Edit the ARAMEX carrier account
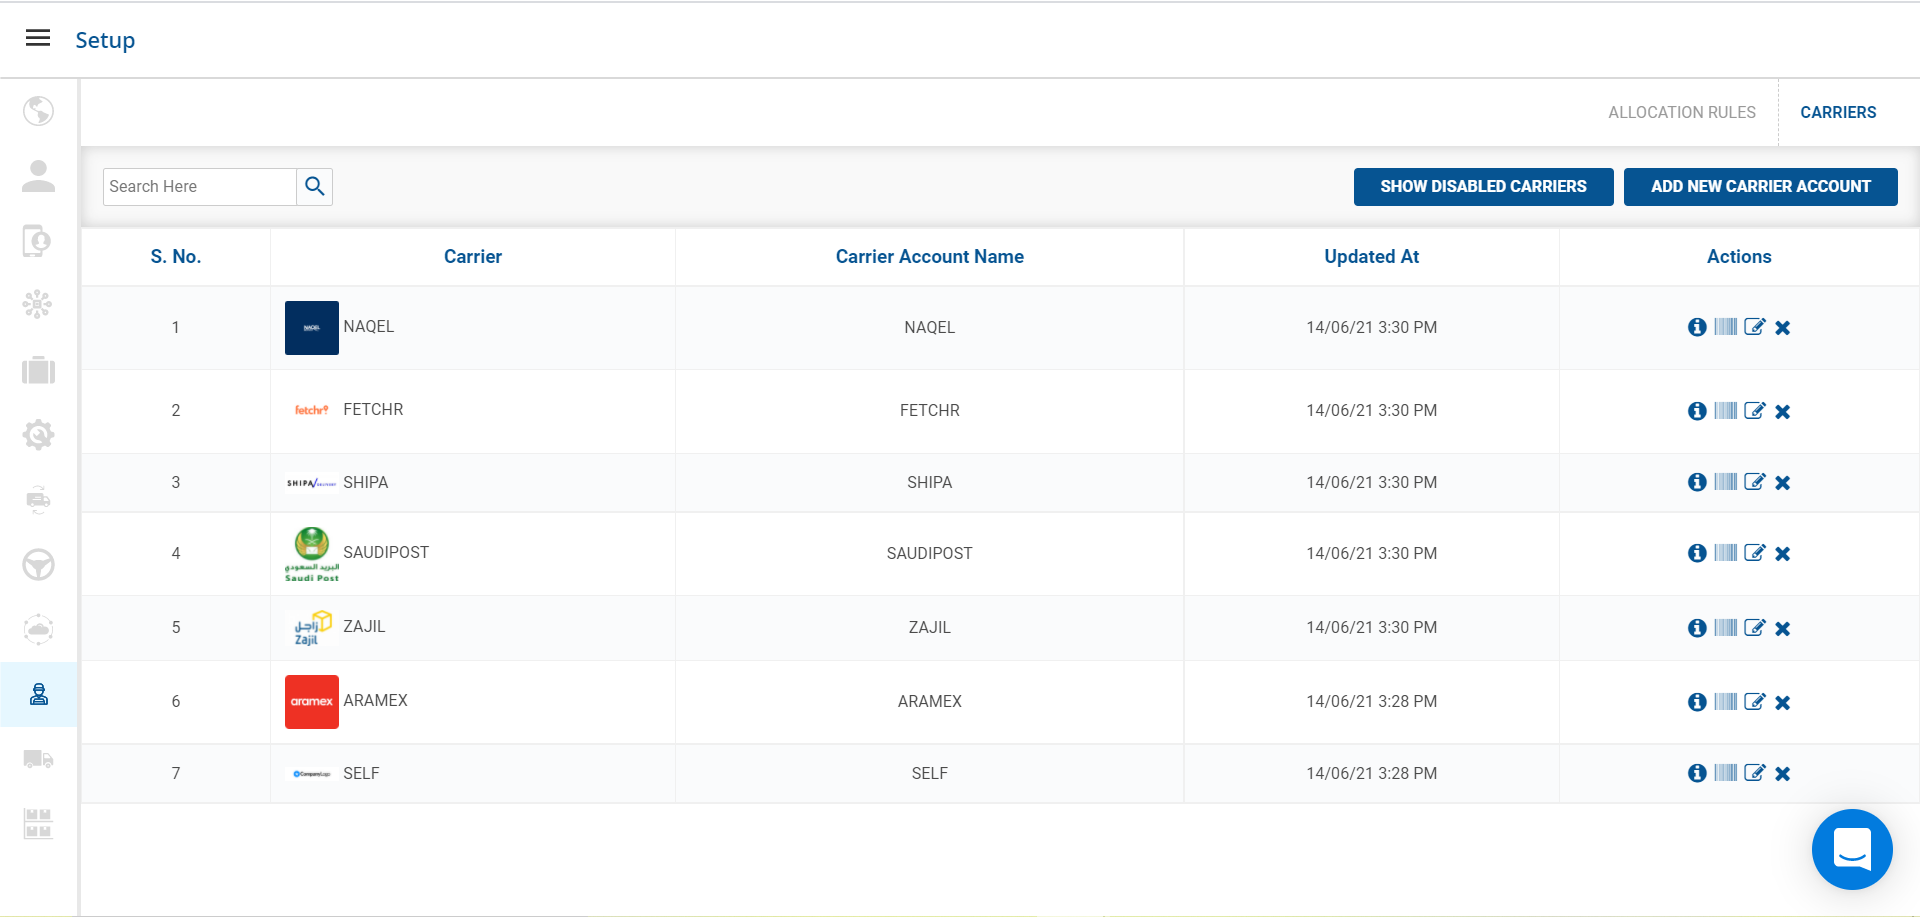The height and width of the screenshot is (917, 1920). point(1754,702)
